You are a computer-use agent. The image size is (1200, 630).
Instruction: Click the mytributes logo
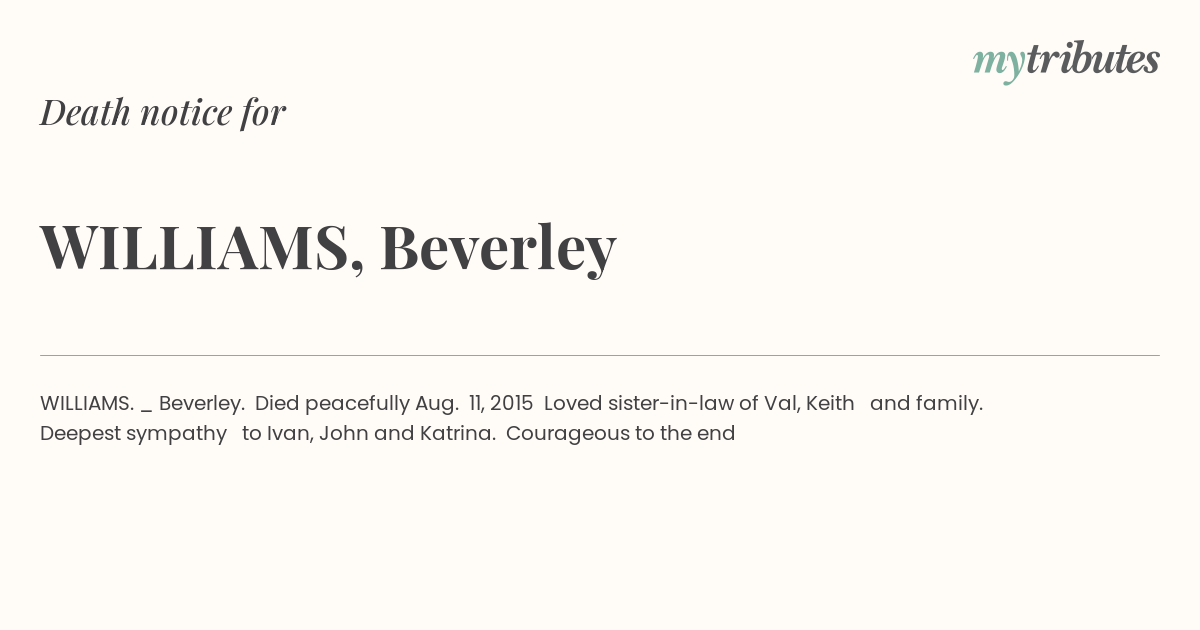(1066, 61)
